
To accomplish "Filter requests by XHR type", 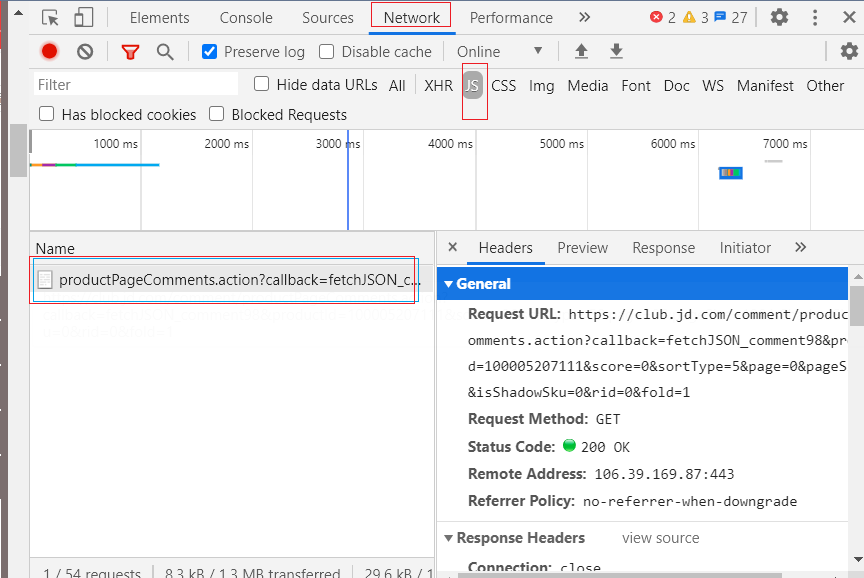I will [x=438, y=86].
